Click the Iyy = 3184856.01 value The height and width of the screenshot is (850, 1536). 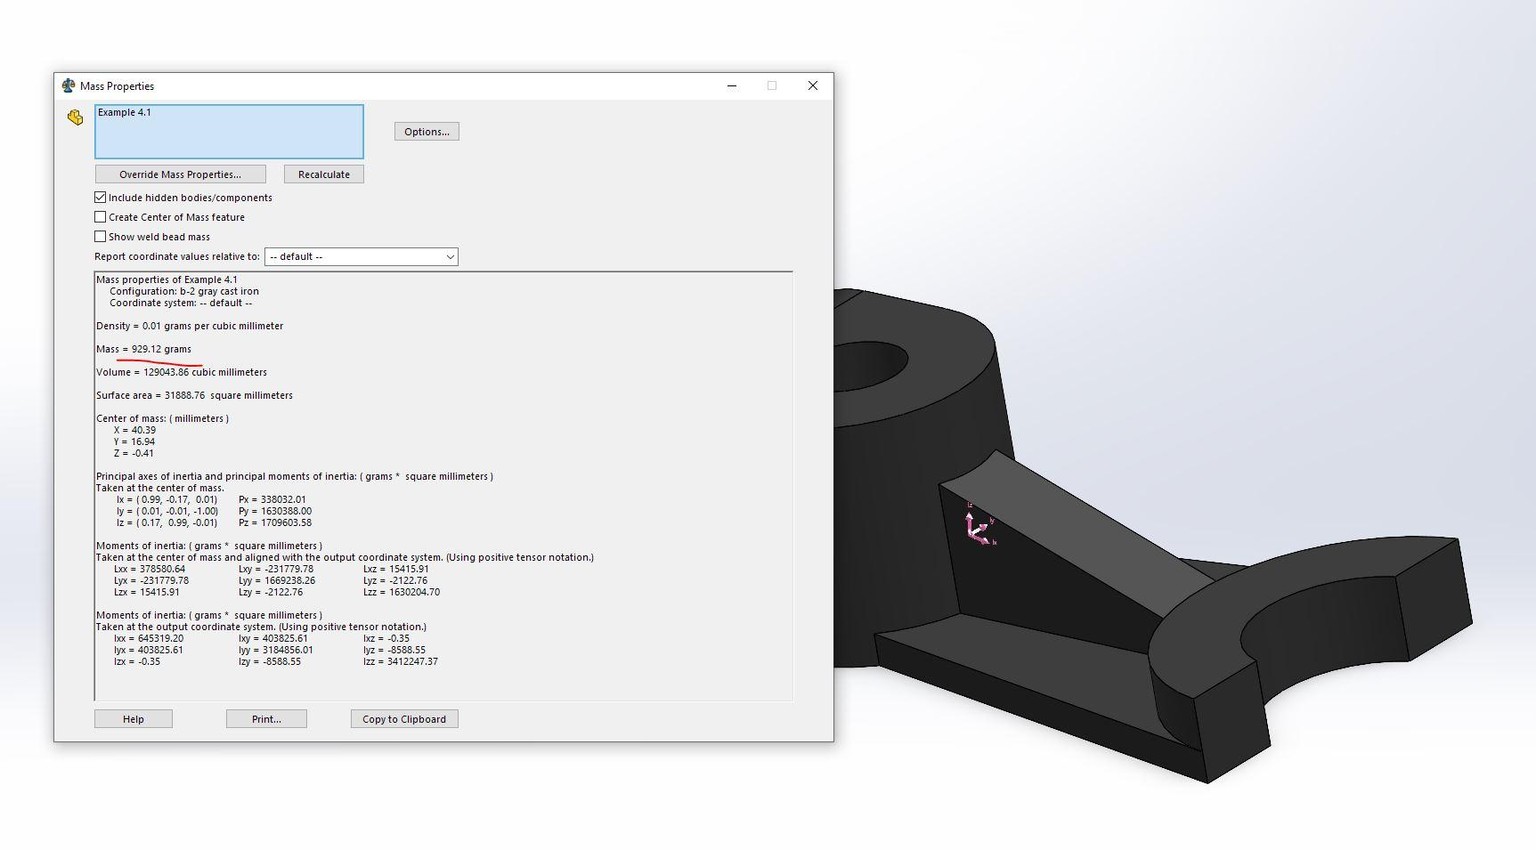(x=276, y=650)
